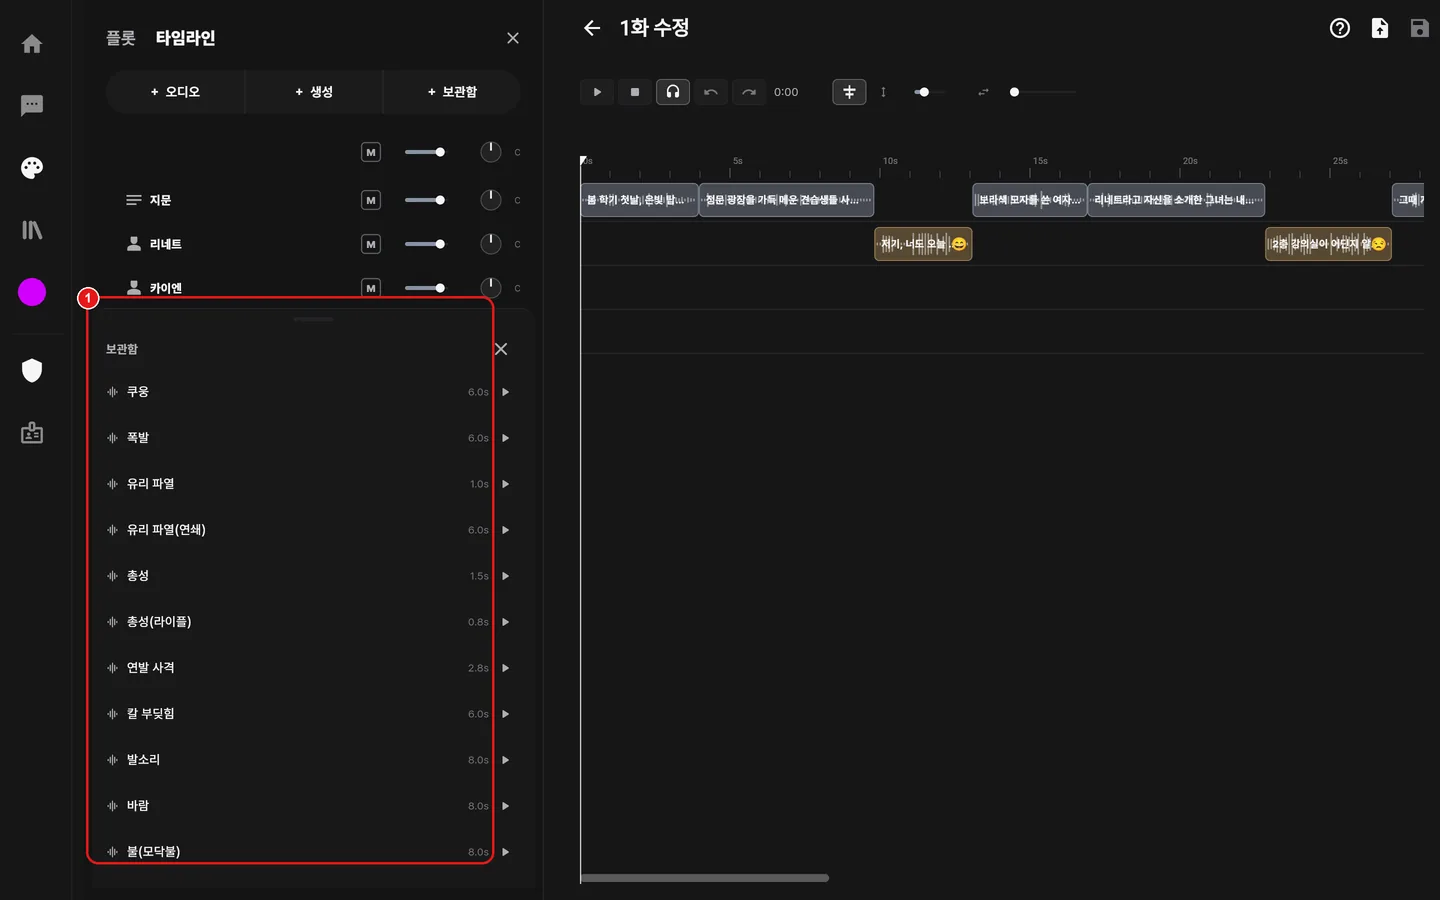Mute the 지문 track
This screenshot has width=1440, height=900.
[371, 200]
